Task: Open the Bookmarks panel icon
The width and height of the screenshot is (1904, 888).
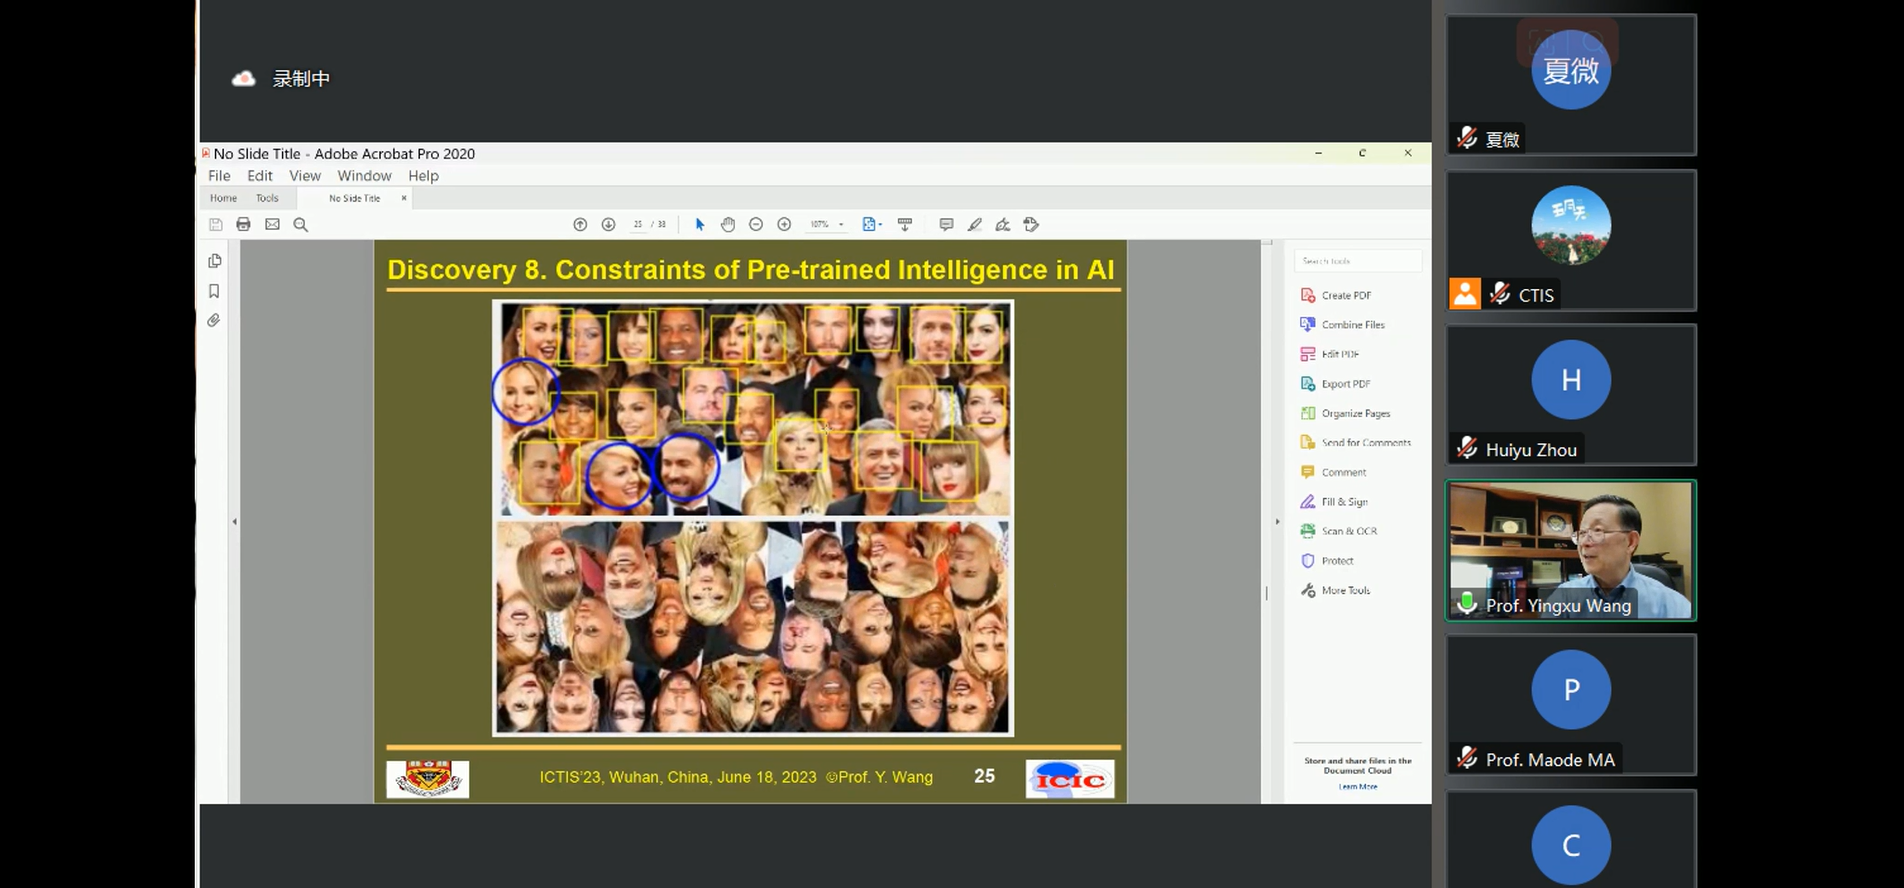Action: (214, 291)
